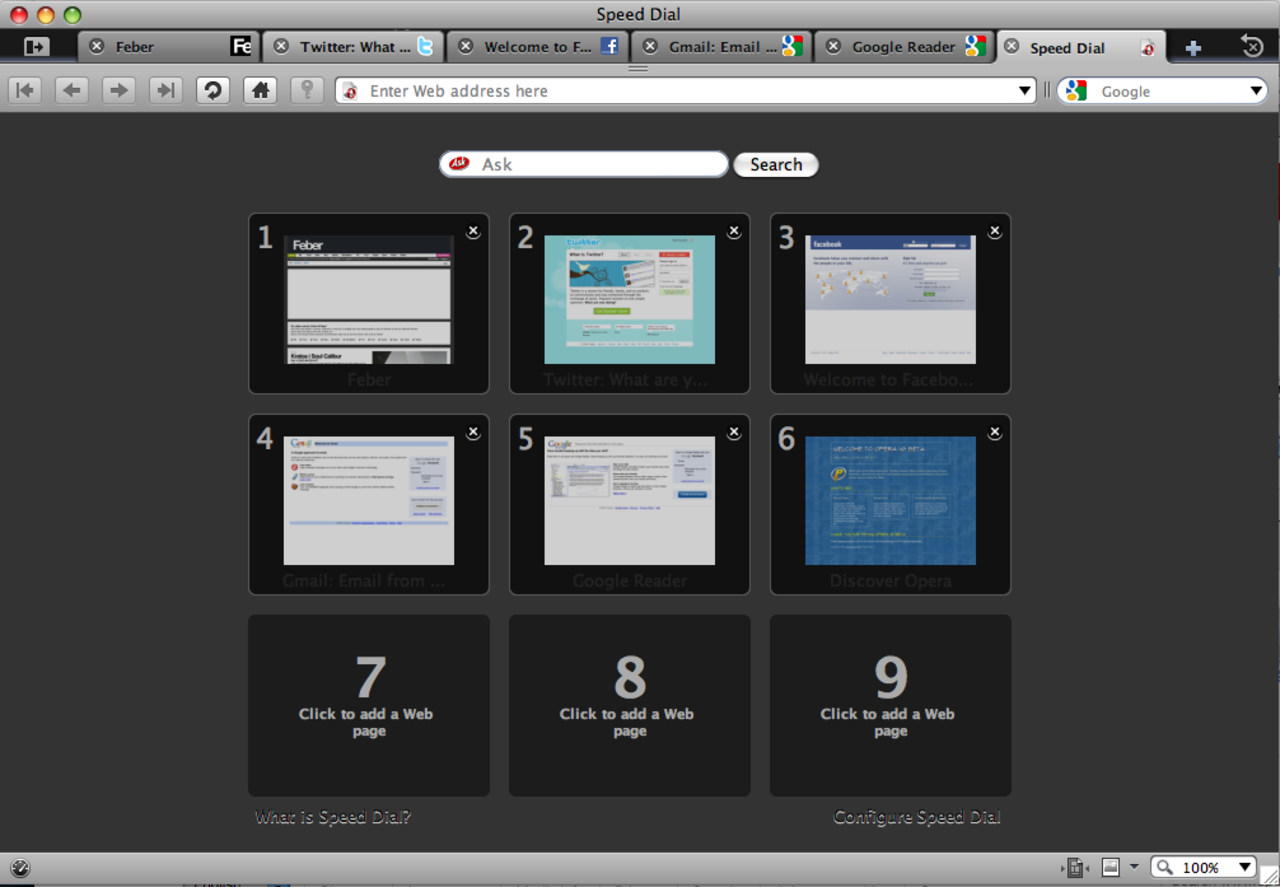
Task: Open the Google search engine dropdown
Action: point(1256,91)
